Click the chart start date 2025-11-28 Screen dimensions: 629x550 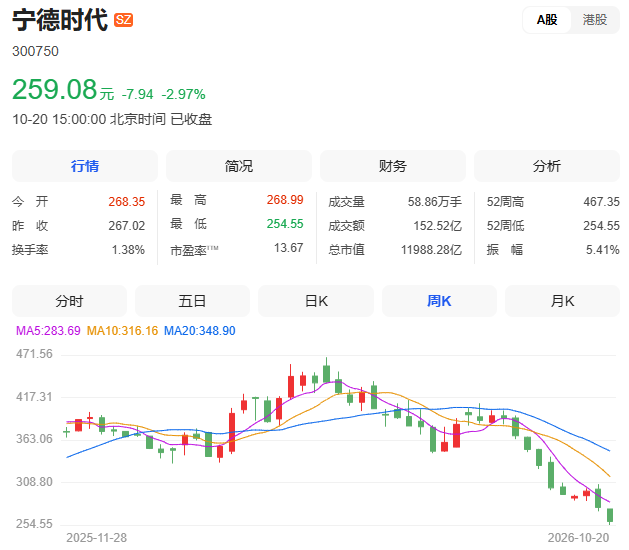coord(96,538)
